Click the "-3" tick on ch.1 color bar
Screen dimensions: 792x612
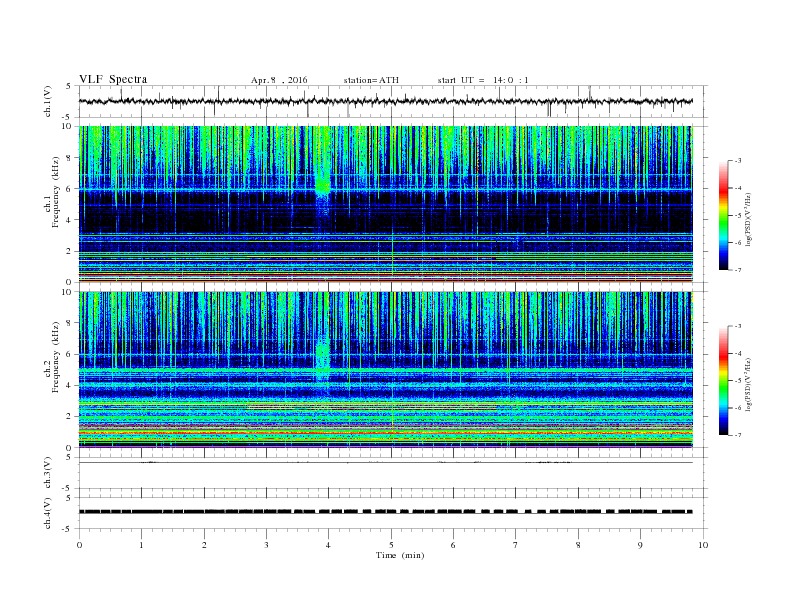[x=738, y=161]
